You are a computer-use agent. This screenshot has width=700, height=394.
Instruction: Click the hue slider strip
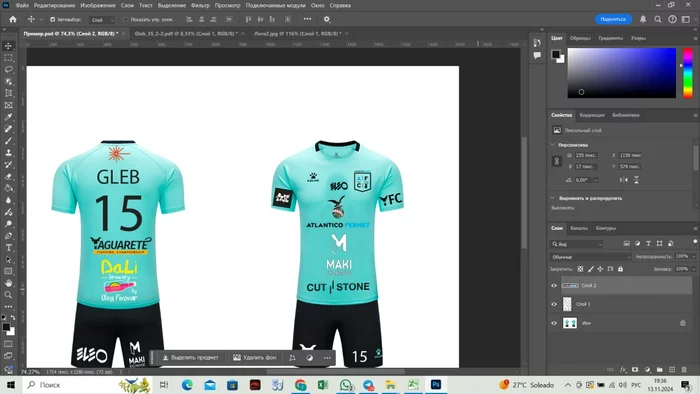[688, 73]
